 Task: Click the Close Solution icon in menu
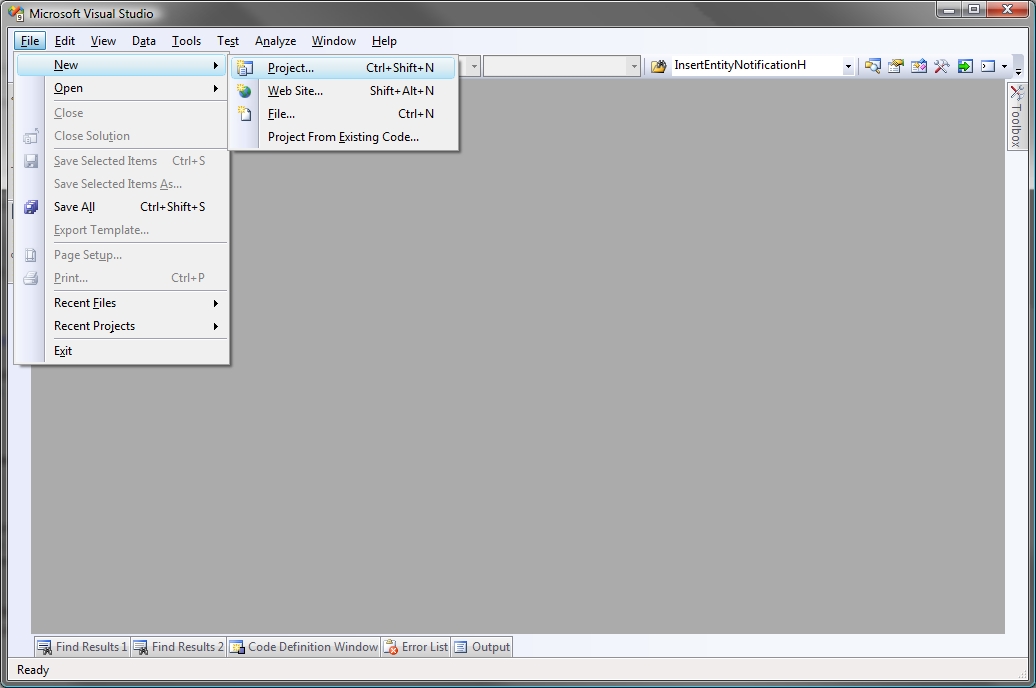click(x=30, y=137)
